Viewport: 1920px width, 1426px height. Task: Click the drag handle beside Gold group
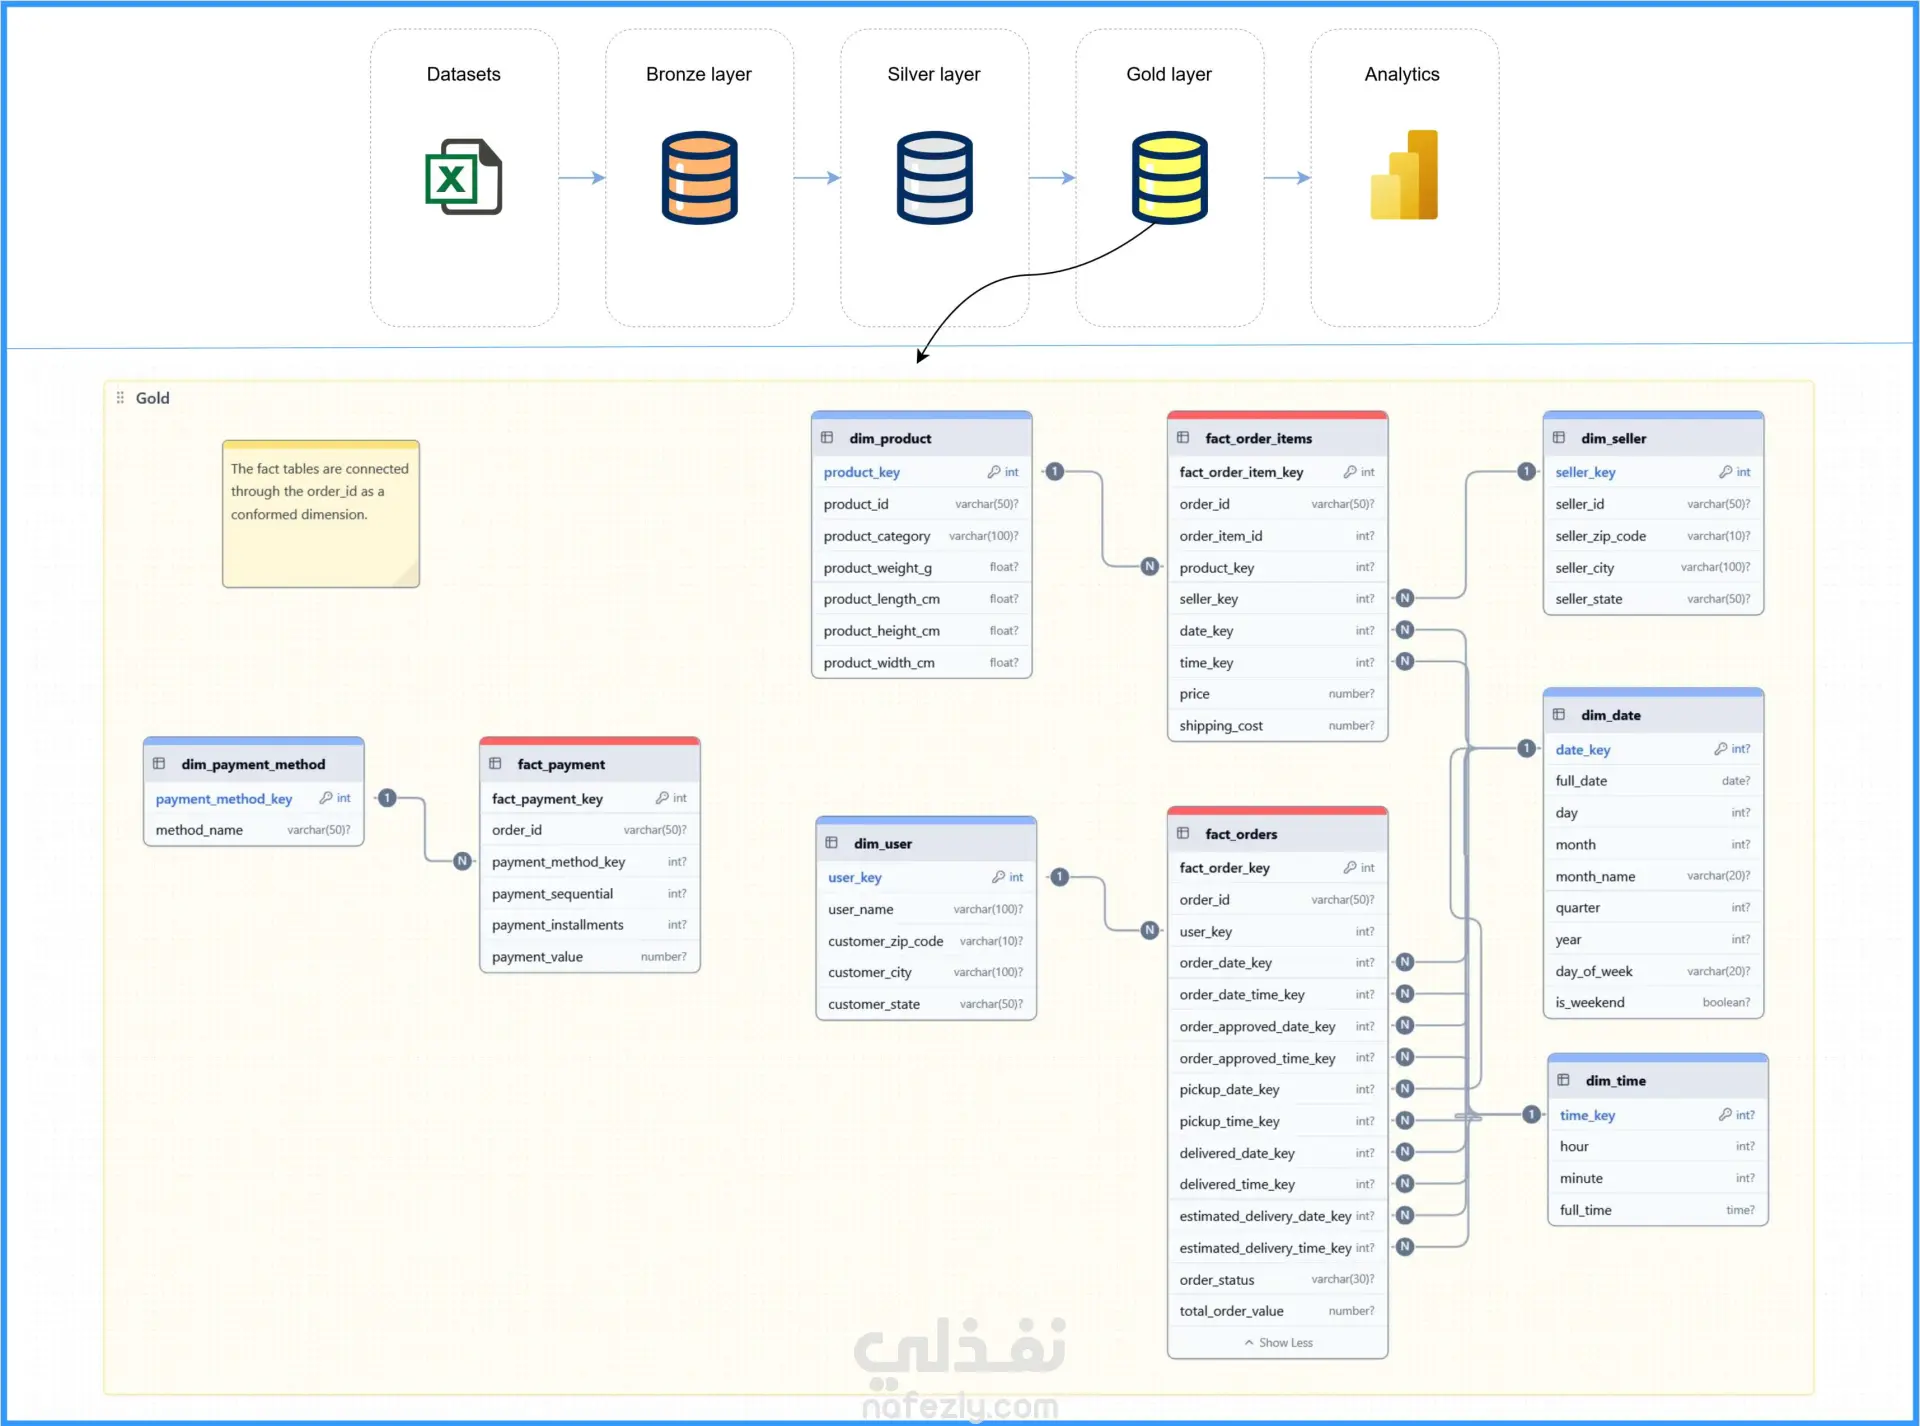[x=120, y=398]
